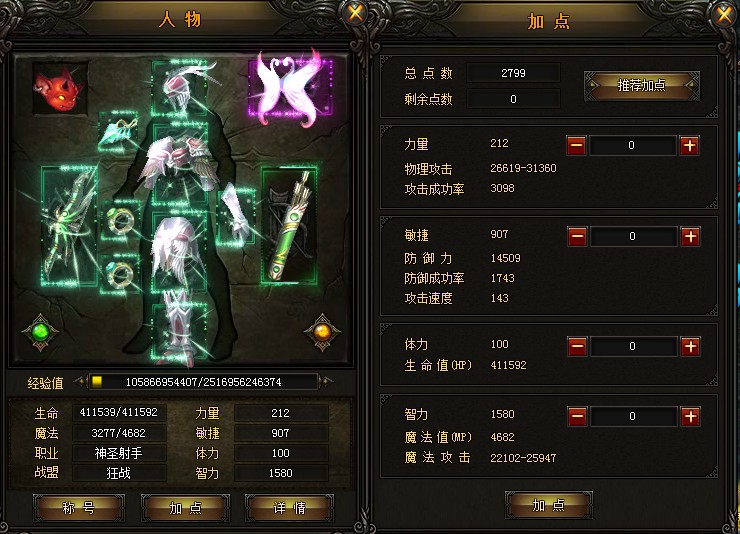
Task: Select the green arrow quiver slot
Action: [289, 225]
